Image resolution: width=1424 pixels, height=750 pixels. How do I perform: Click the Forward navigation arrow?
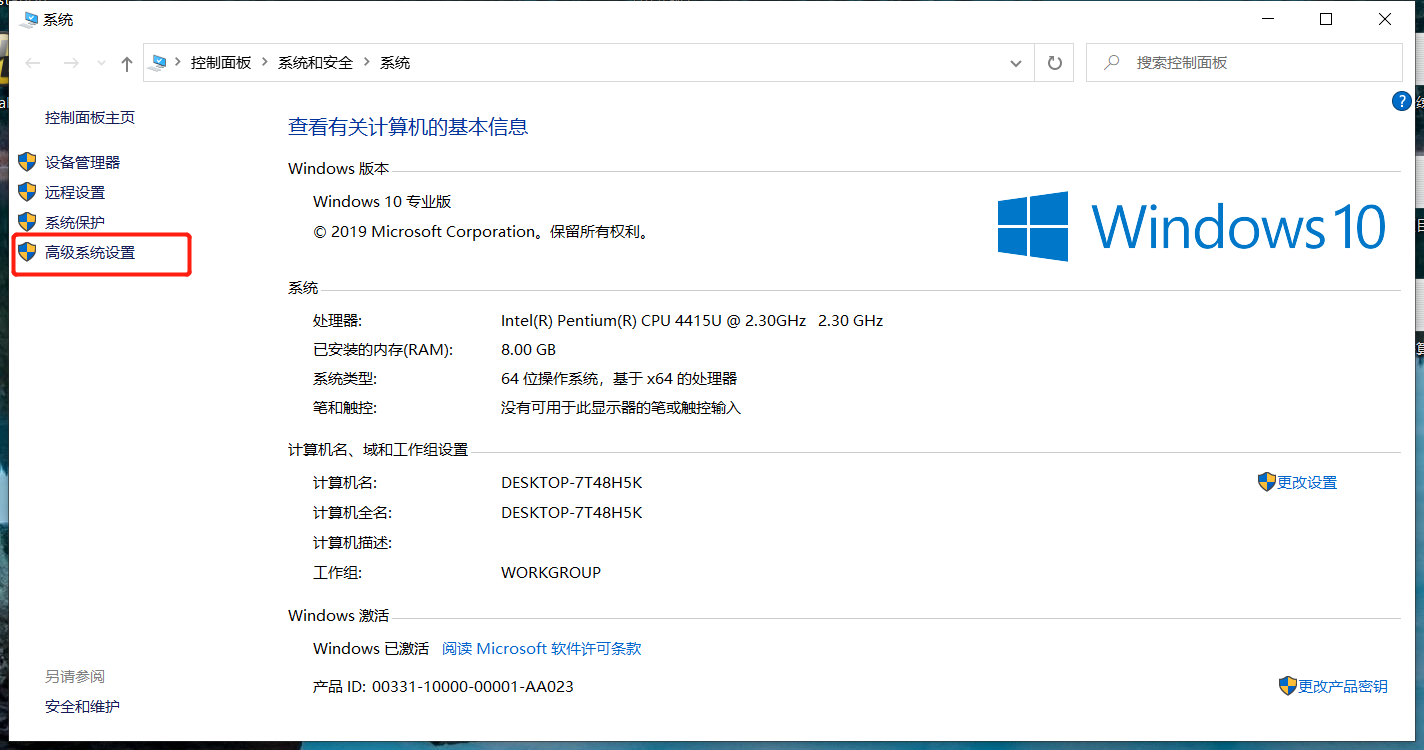tap(71, 63)
